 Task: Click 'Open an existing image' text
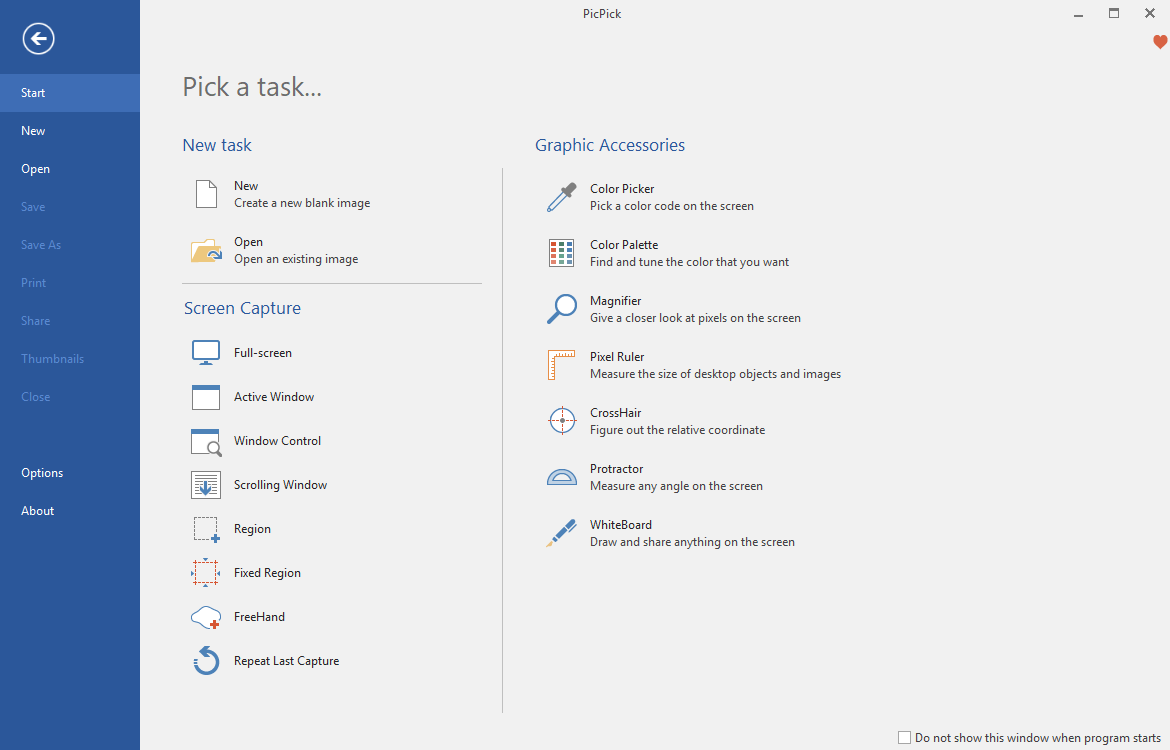[x=296, y=259]
